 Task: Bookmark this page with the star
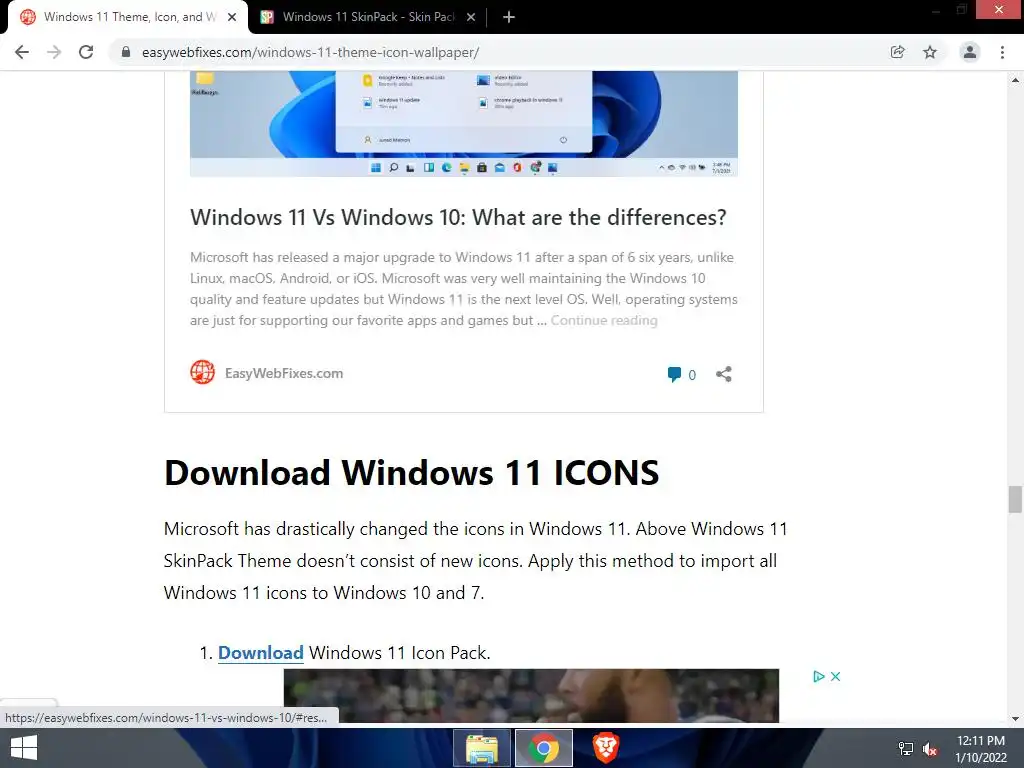930,52
